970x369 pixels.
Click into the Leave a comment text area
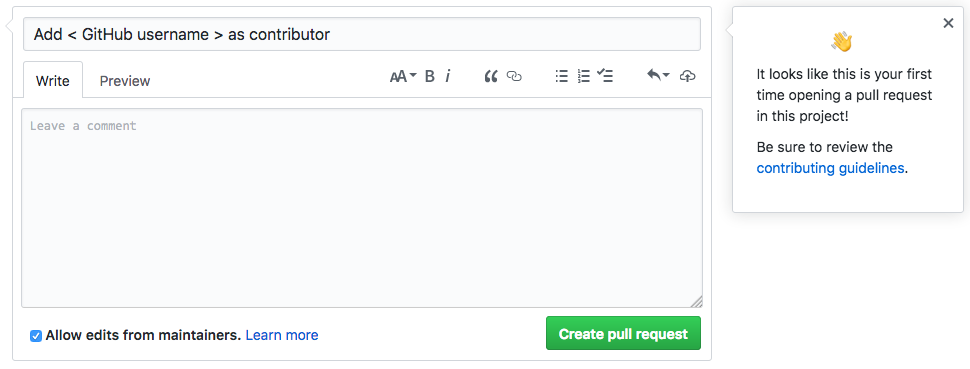(x=362, y=208)
